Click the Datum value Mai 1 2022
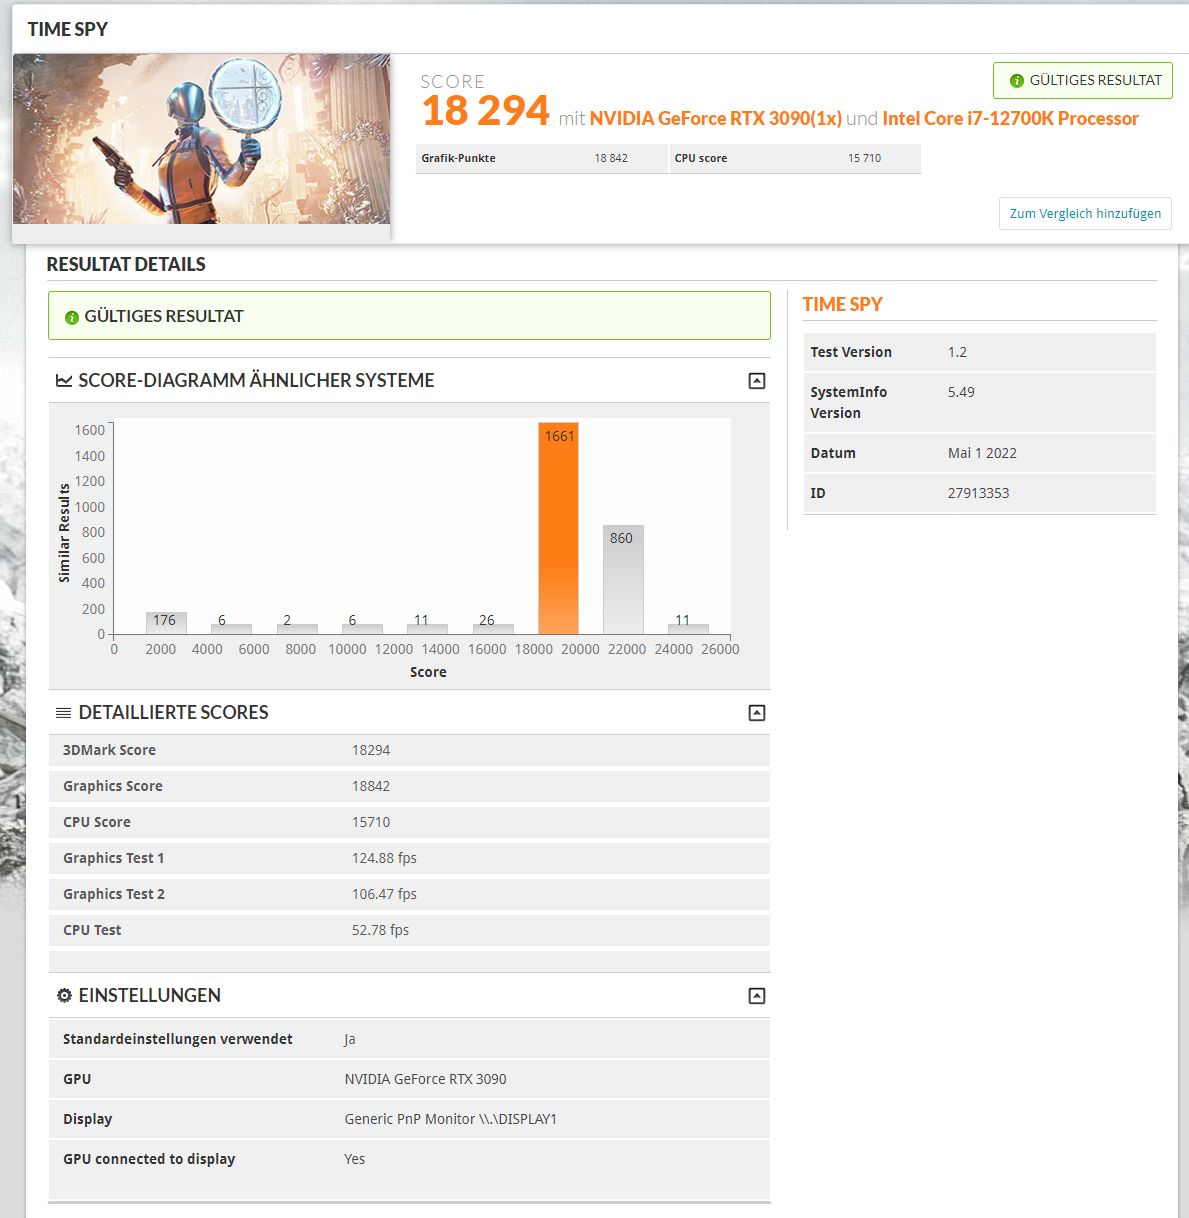This screenshot has width=1189, height=1218. pos(982,453)
